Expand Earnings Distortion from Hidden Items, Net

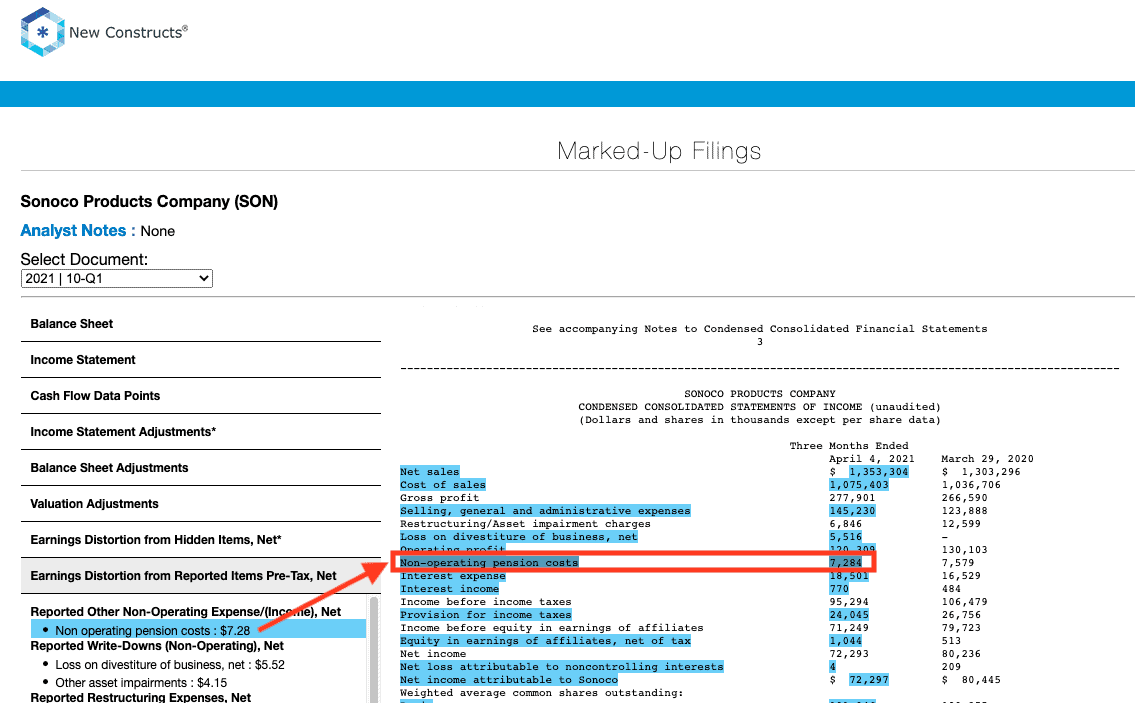[201, 540]
